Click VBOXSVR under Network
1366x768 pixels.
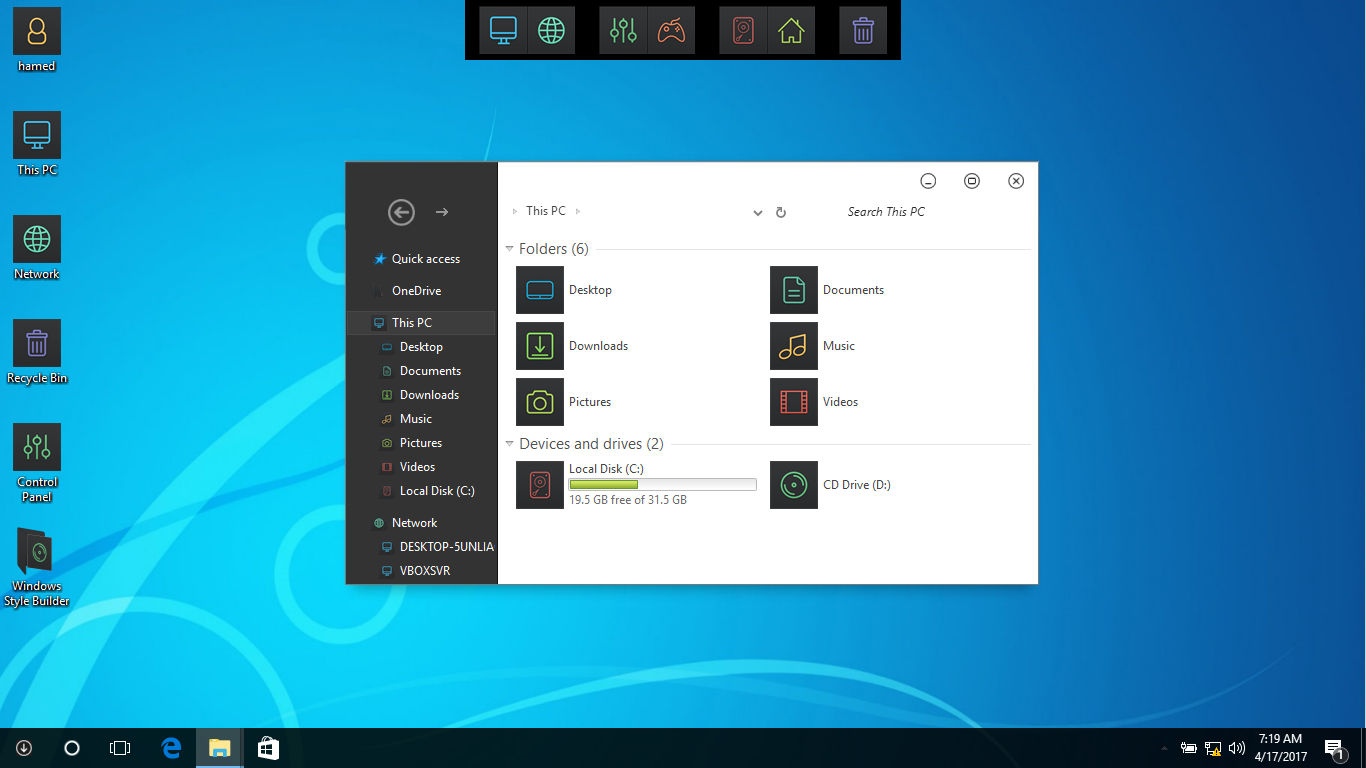pos(424,571)
